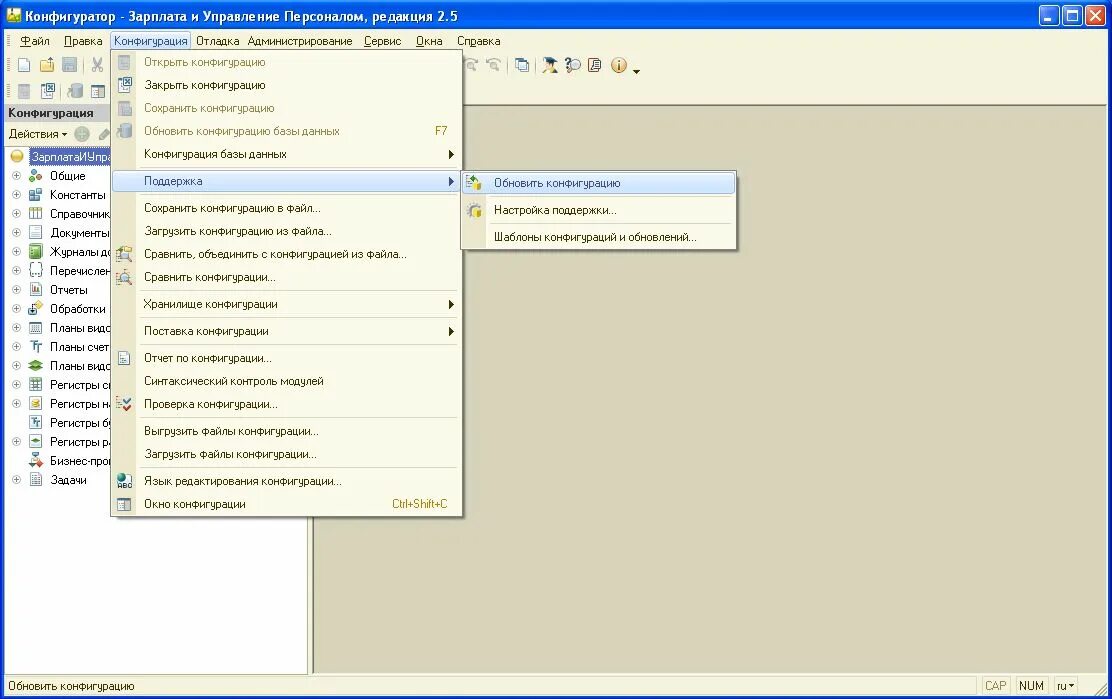Expand the Документы tree node
1112x699 pixels.
16,233
